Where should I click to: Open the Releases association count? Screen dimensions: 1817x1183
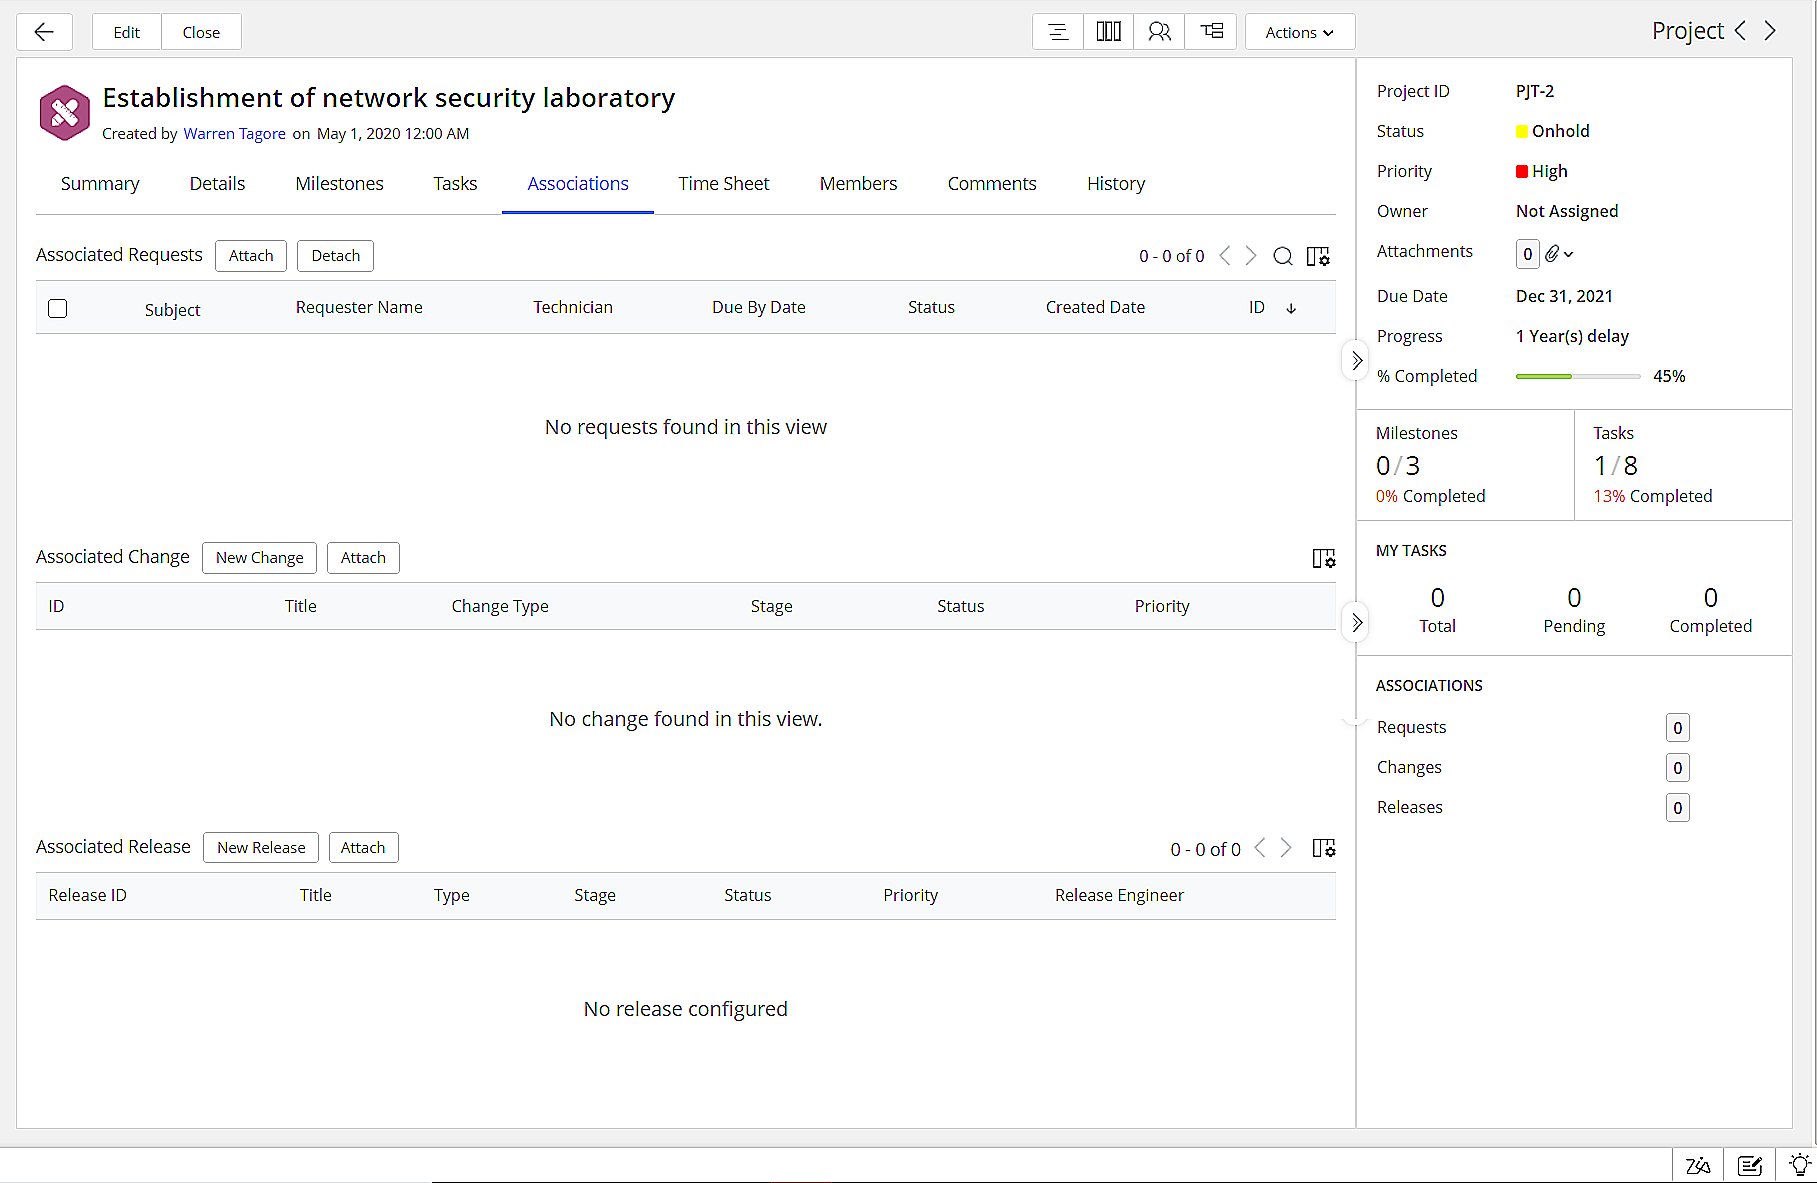[1678, 808]
